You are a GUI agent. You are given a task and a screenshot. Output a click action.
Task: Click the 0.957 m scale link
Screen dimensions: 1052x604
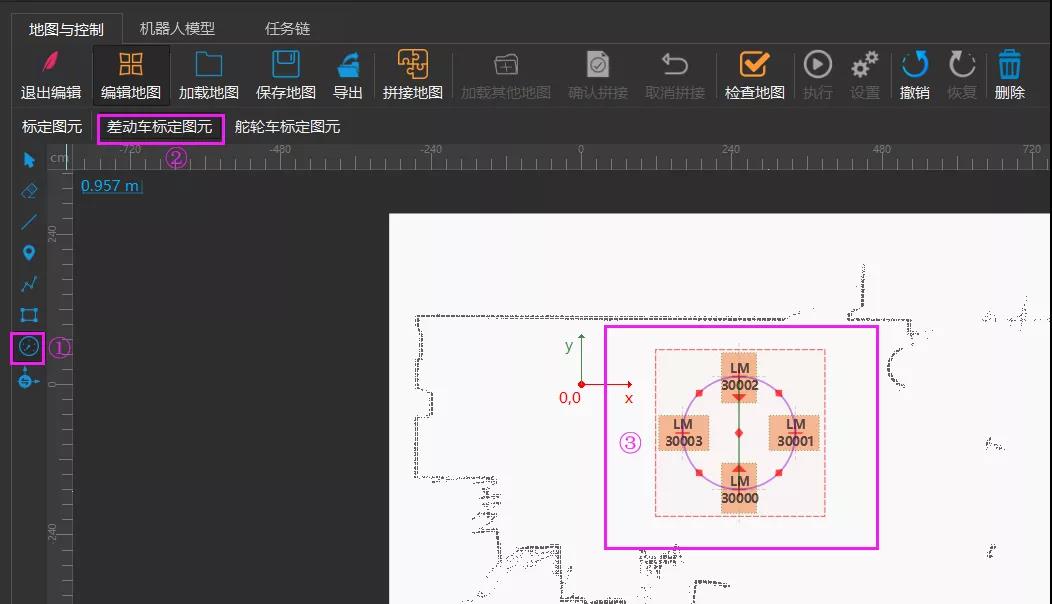click(x=111, y=186)
